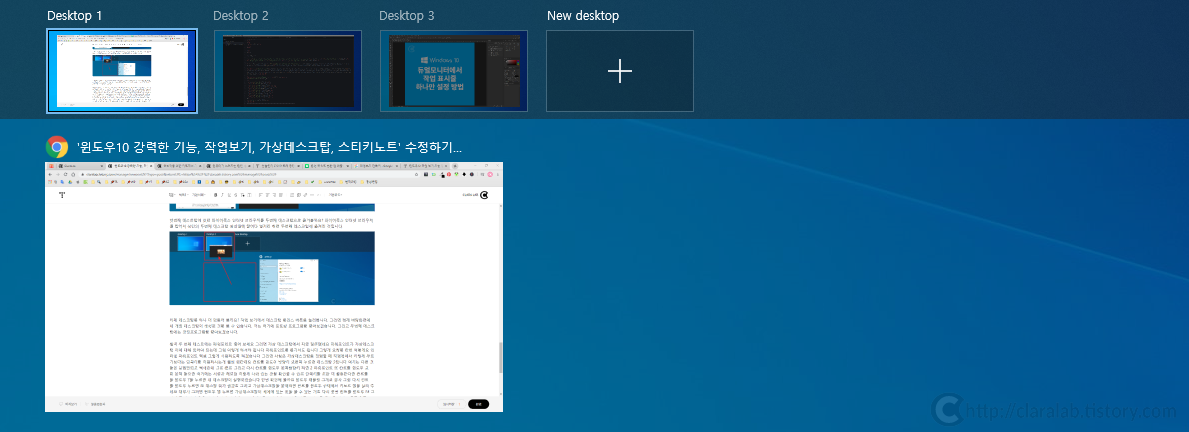The height and width of the screenshot is (432, 1189).
Task: Click the '윈도우10 강력한 기능' window title text
Action: tap(269, 147)
